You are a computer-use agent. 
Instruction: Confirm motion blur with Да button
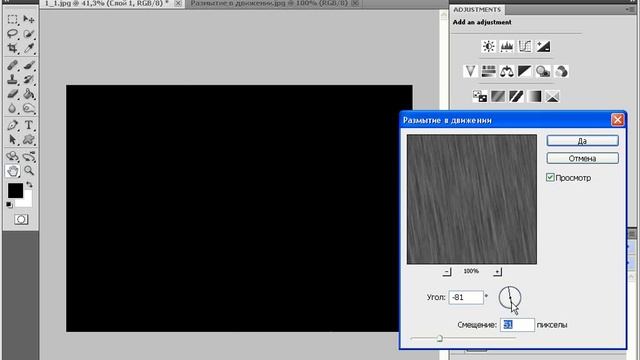[582, 141]
